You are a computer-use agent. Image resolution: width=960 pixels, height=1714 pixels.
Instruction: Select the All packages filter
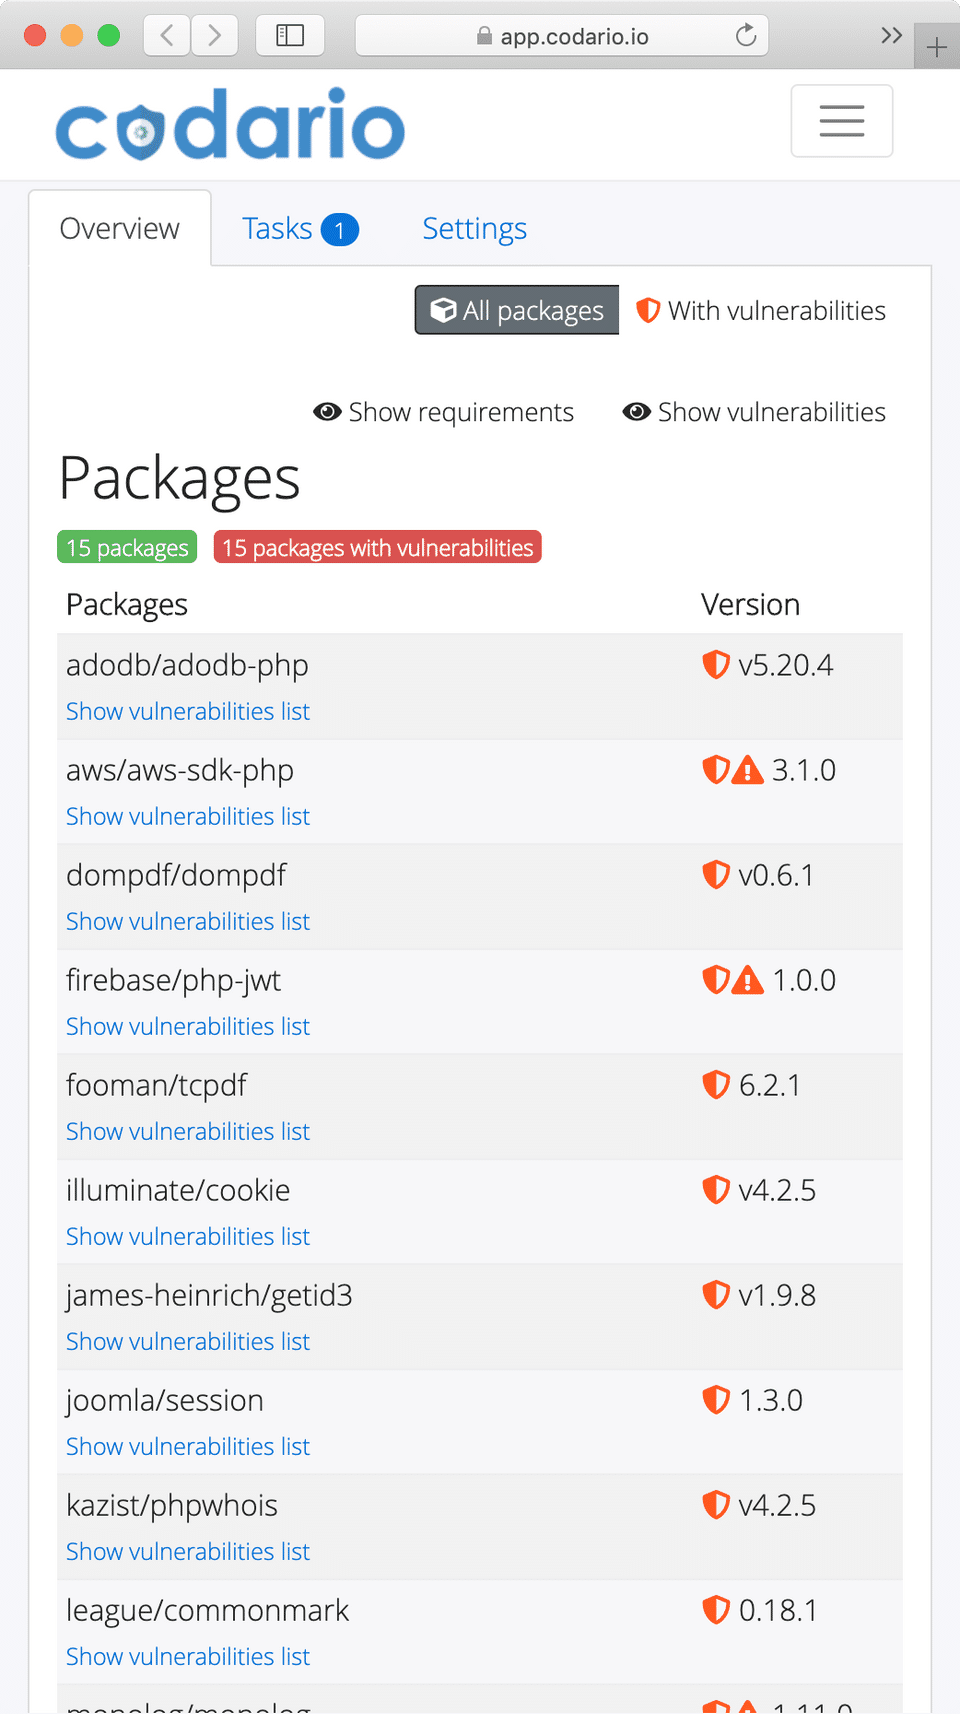(517, 311)
